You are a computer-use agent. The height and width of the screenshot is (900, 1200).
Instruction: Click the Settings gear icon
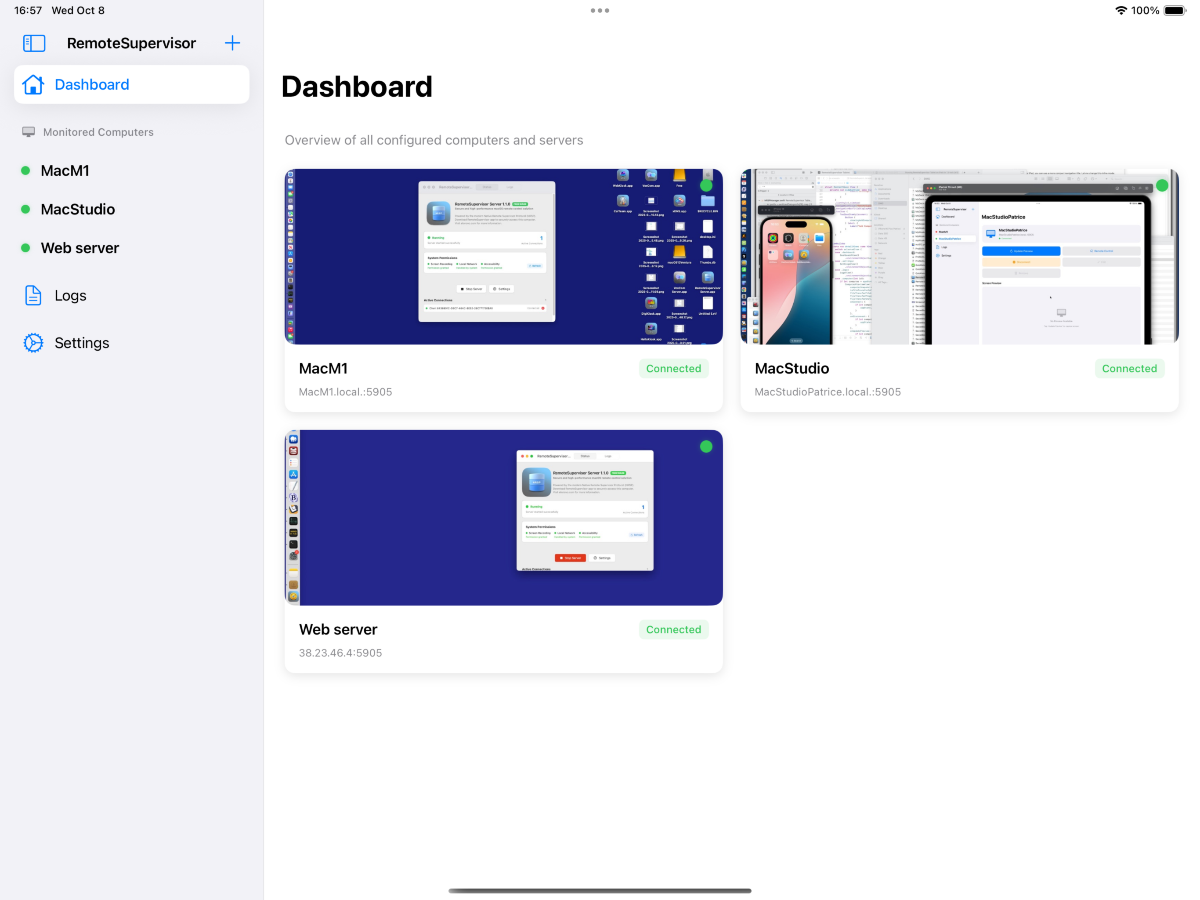tap(33, 343)
